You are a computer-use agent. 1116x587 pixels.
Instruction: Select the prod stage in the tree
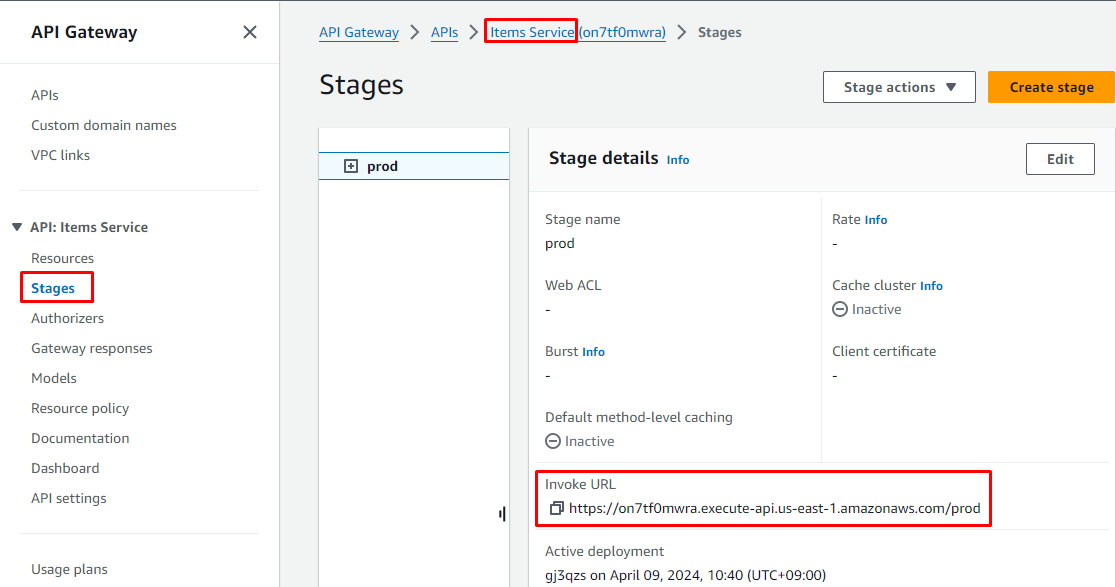pos(383,166)
